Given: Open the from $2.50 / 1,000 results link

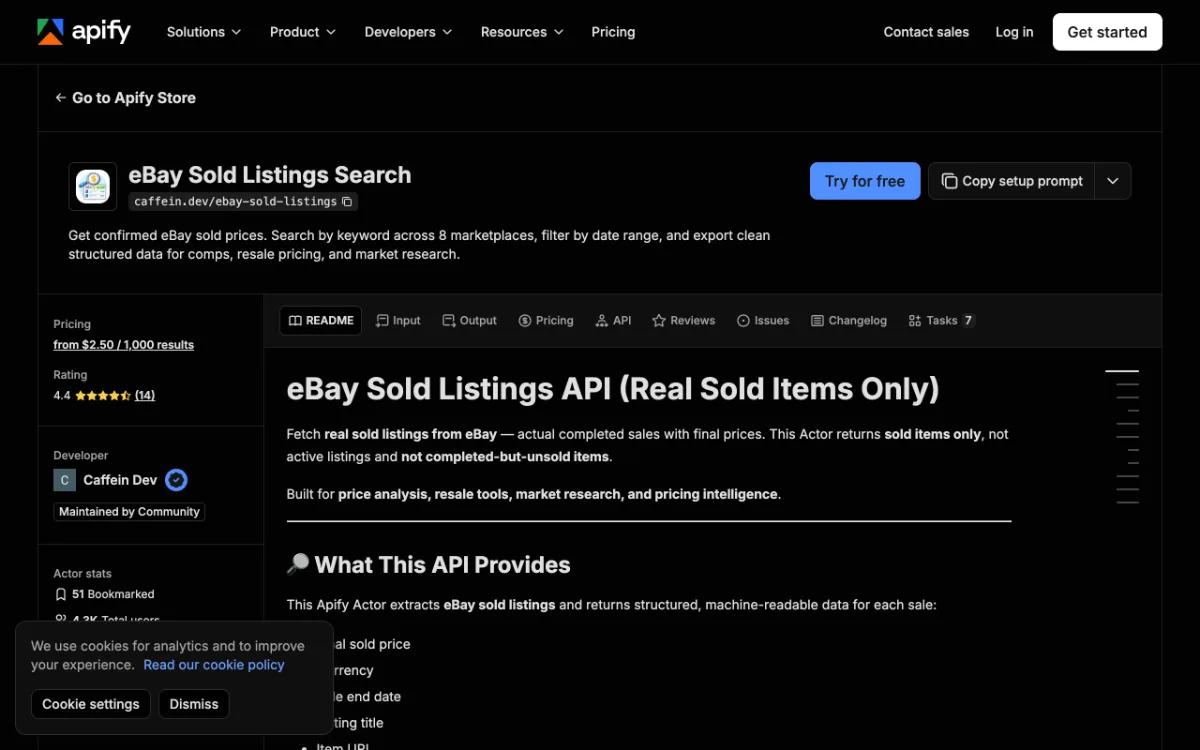Looking at the screenshot, I should [x=124, y=345].
